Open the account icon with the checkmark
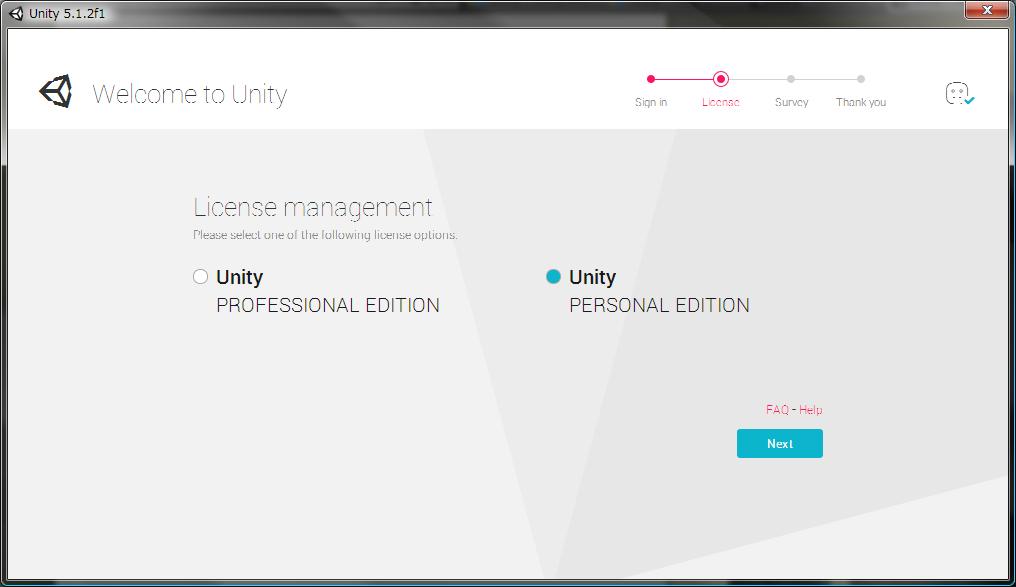Screen dimensions: 1016x587 (x=960, y=93)
